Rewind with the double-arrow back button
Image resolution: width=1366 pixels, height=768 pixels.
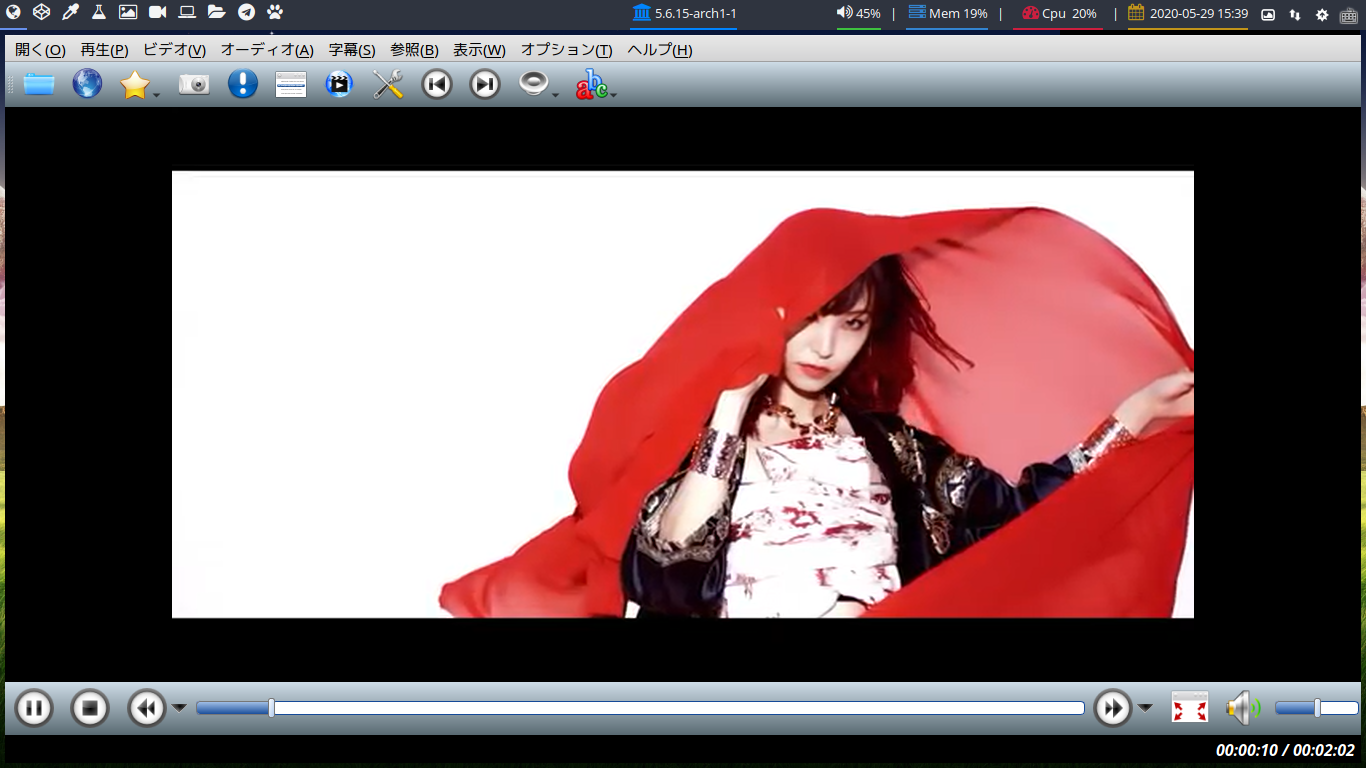(147, 708)
